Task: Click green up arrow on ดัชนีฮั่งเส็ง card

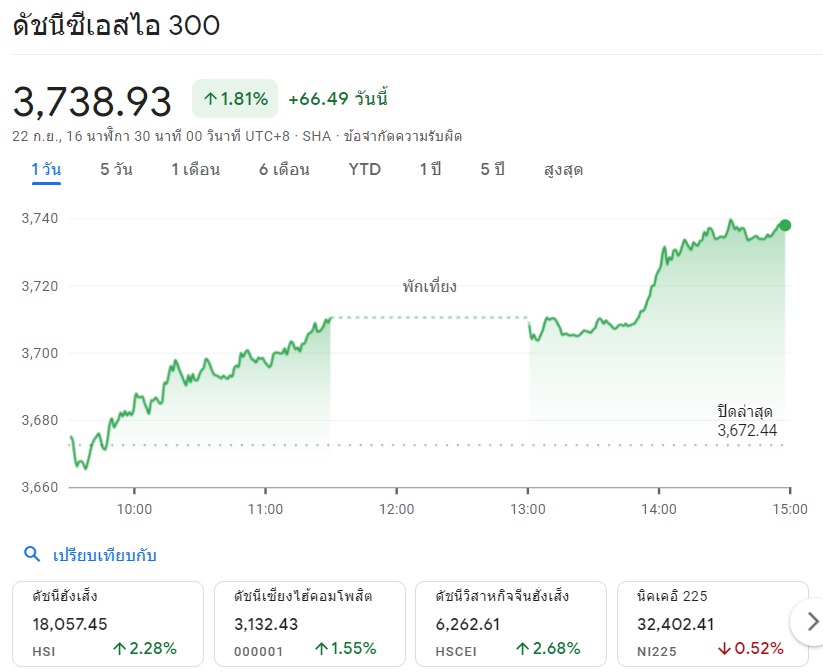Action: click(x=119, y=648)
